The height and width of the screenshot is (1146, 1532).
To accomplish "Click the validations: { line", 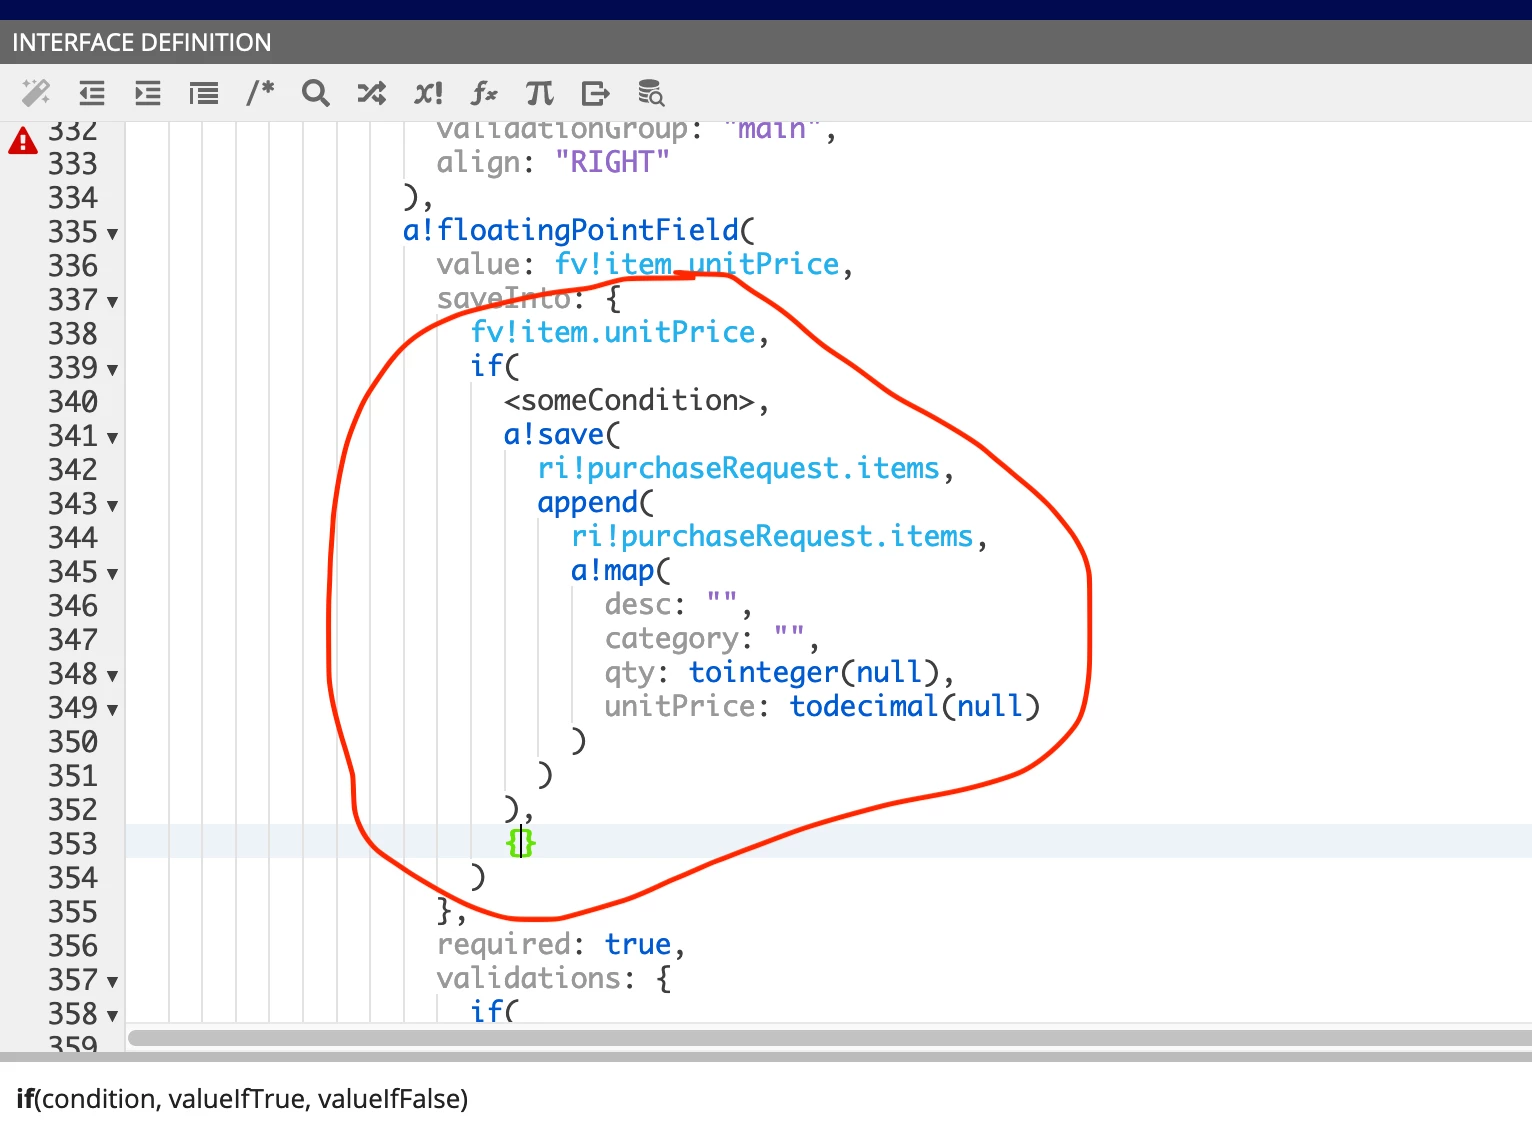I will point(554,978).
